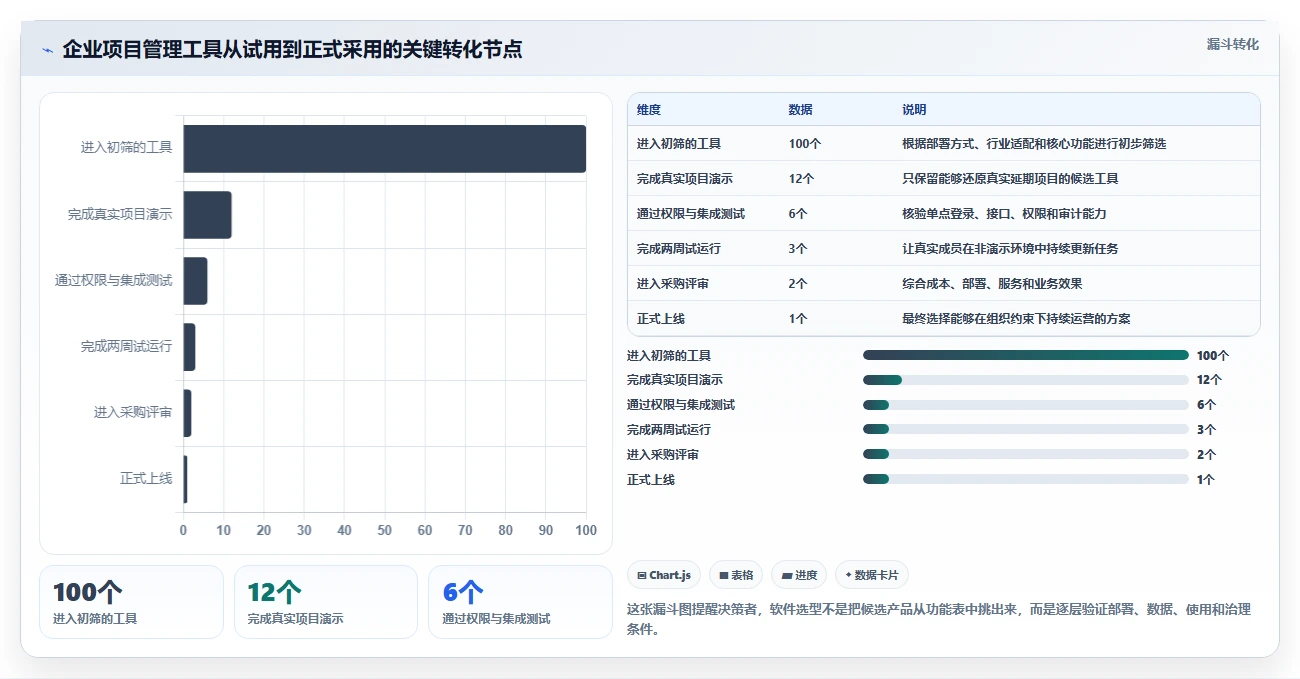1300x679 pixels.
Task: Click the chart y-axis label 进入采购评审
Action: 133,413
